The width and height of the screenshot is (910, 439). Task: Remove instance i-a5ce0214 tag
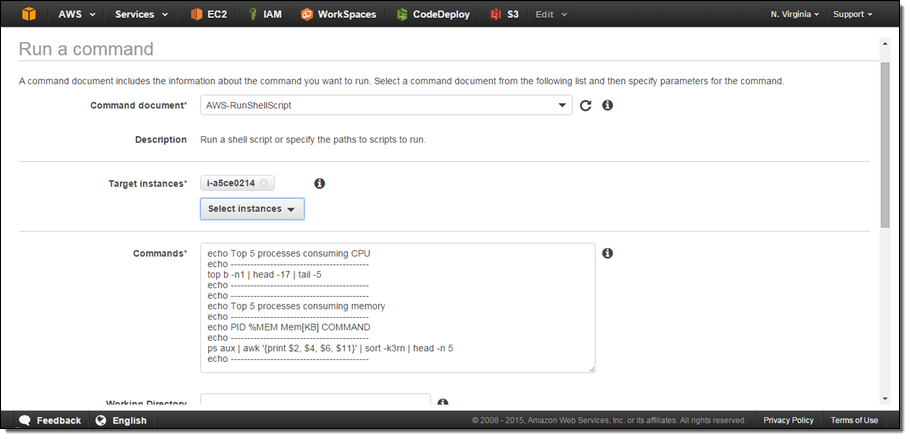263,183
